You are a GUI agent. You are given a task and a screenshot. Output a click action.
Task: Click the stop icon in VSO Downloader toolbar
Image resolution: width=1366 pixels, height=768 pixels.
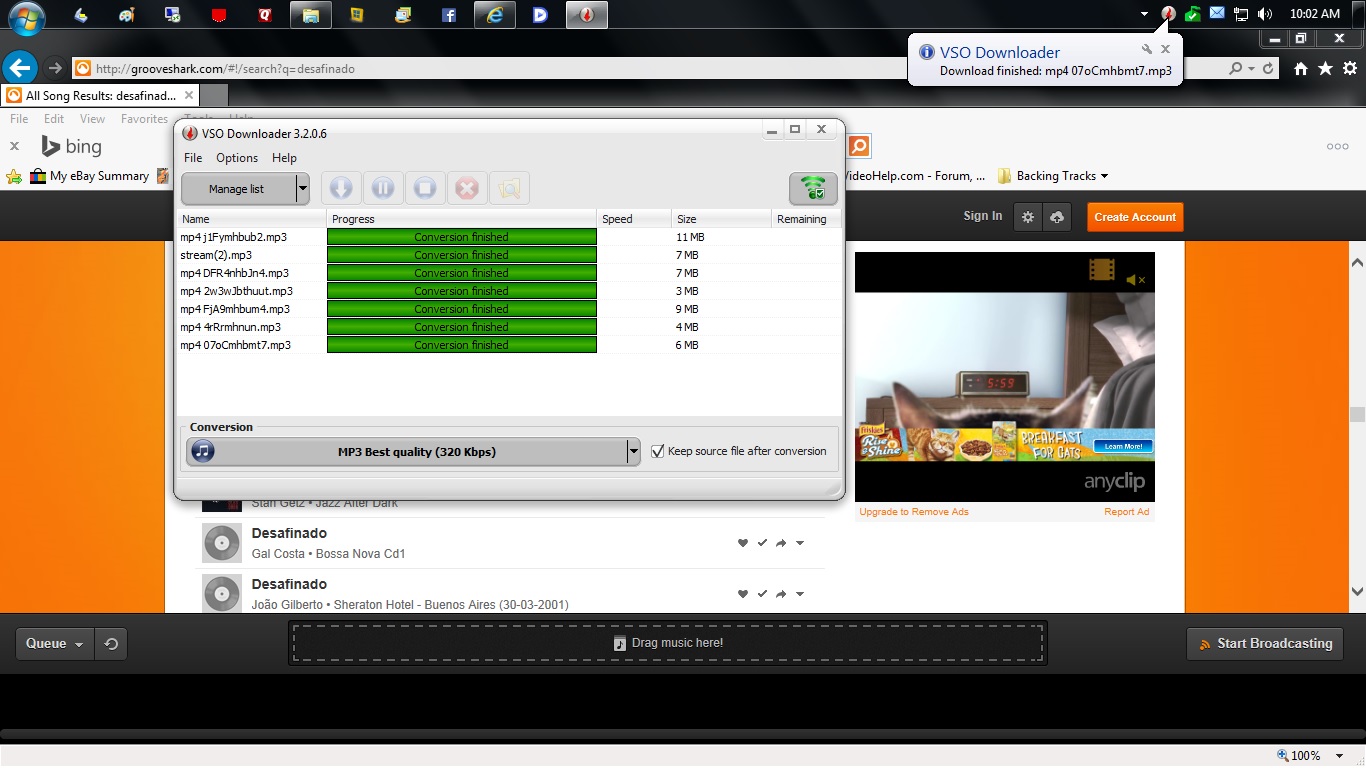pyautogui.click(x=425, y=188)
